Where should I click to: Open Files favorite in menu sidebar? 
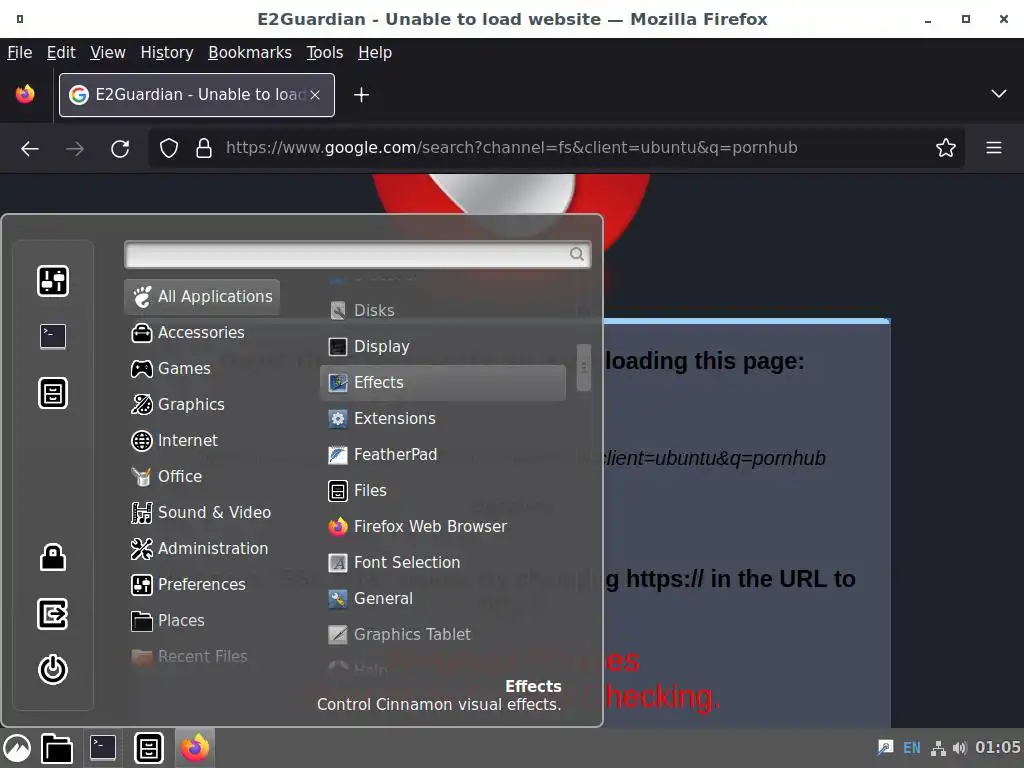click(53, 393)
